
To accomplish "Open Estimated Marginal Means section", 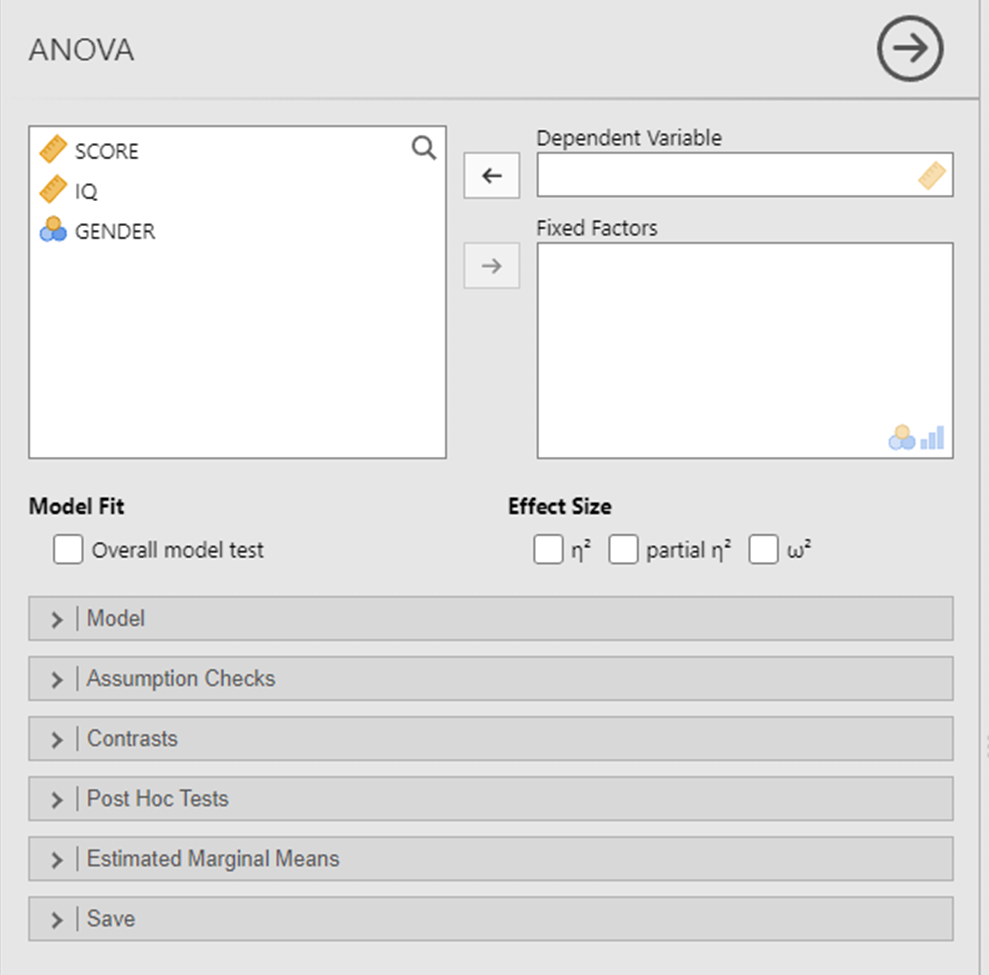I will (x=490, y=859).
